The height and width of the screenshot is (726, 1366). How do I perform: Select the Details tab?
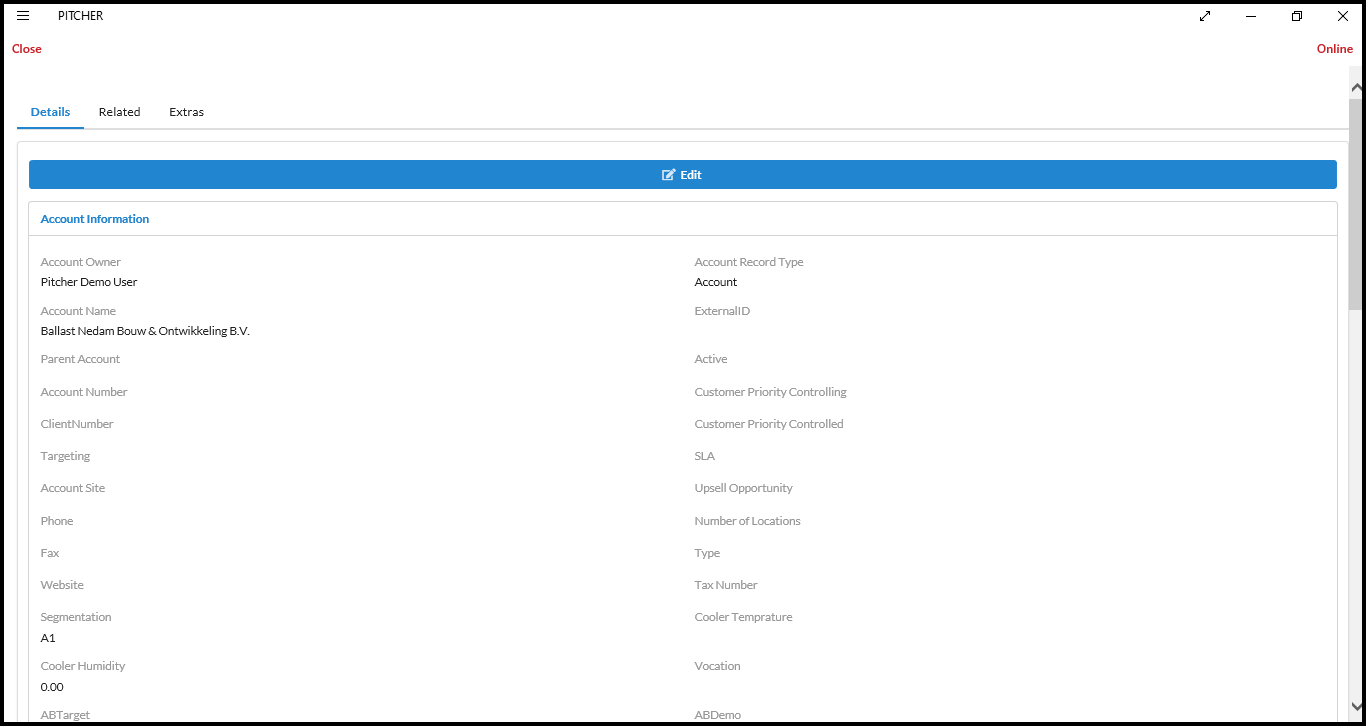click(50, 111)
